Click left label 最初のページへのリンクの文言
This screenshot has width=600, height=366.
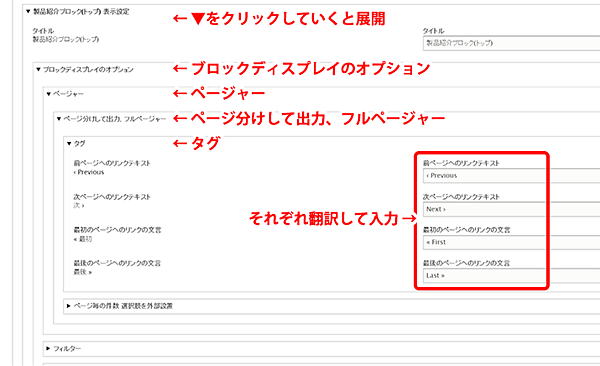pos(117,230)
